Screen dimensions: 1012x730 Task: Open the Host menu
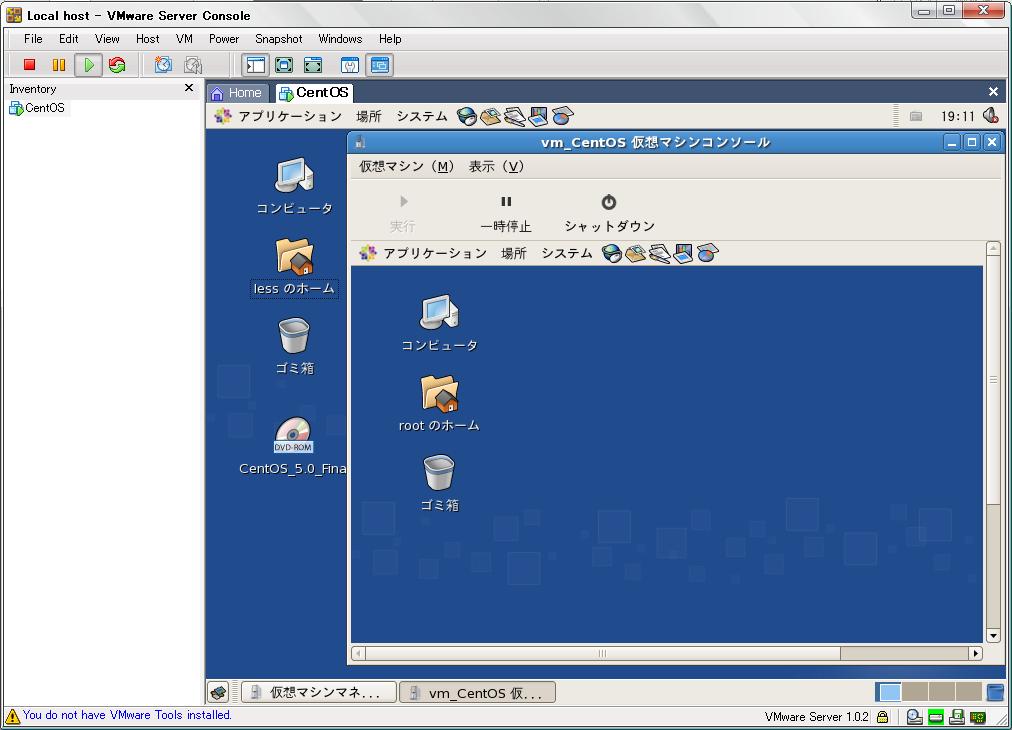(147, 39)
